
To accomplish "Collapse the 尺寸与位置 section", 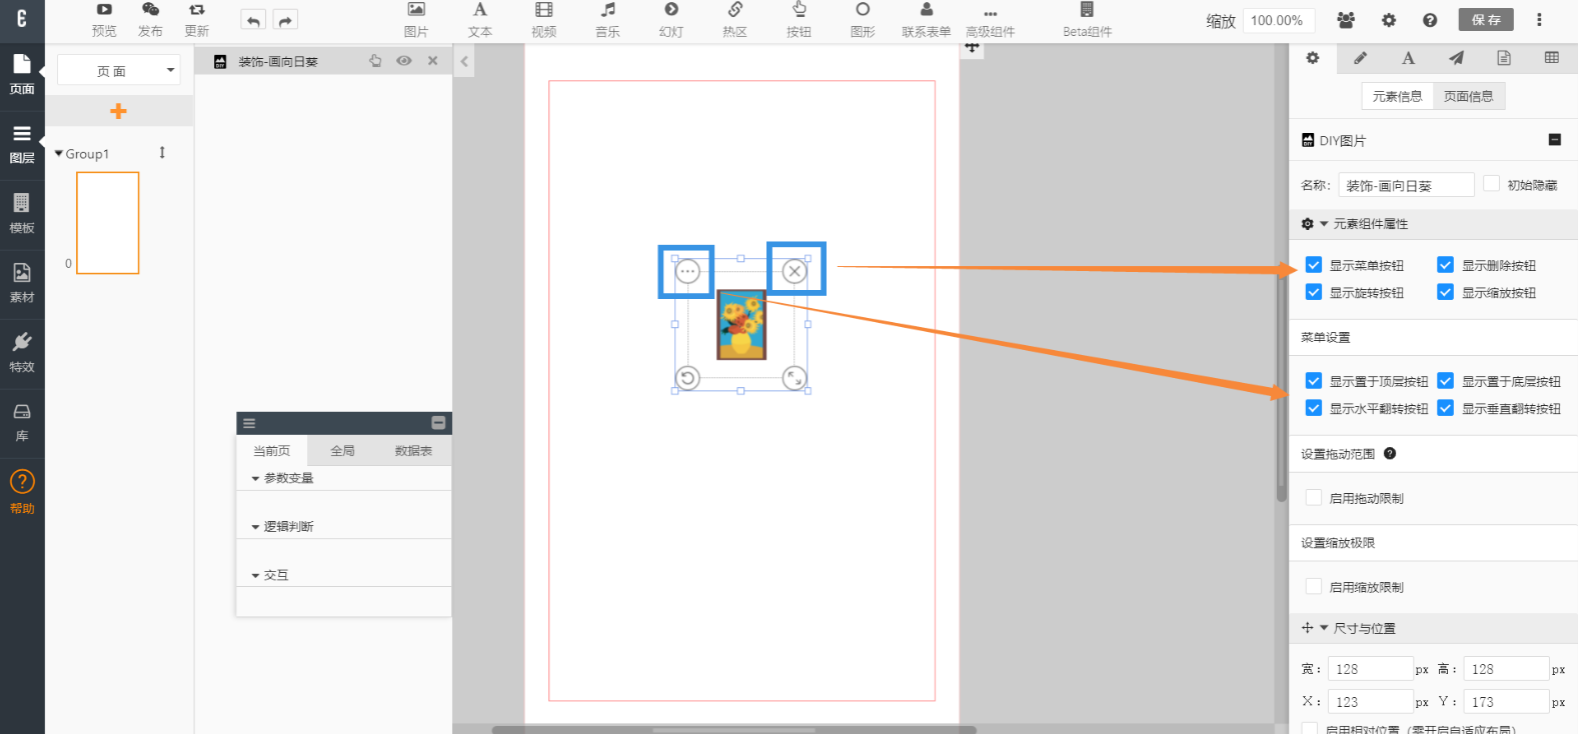I will 1324,628.
